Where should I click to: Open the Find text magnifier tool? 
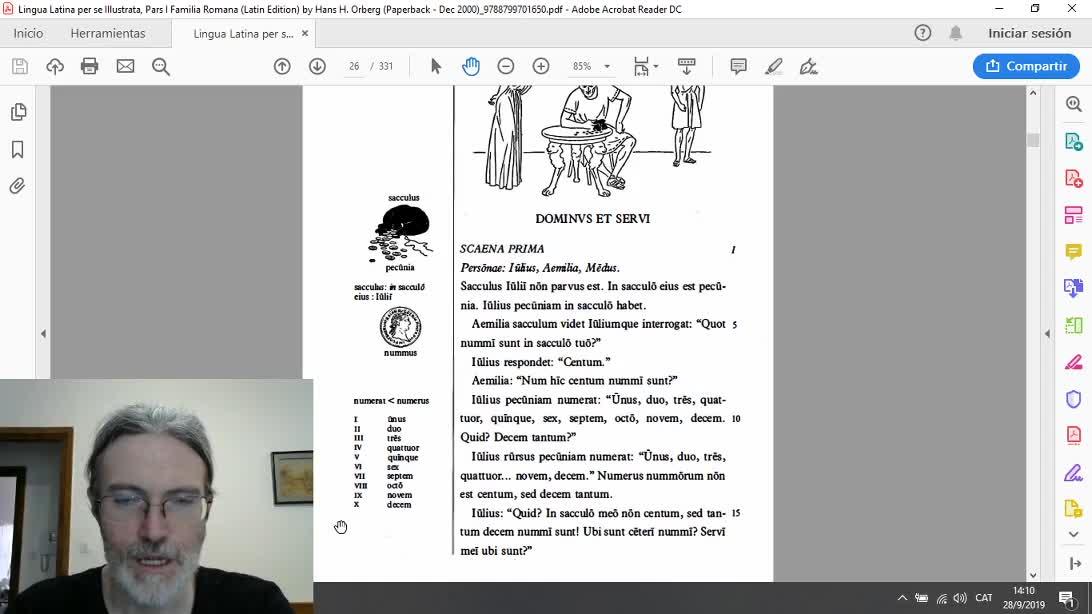click(x=161, y=66)
